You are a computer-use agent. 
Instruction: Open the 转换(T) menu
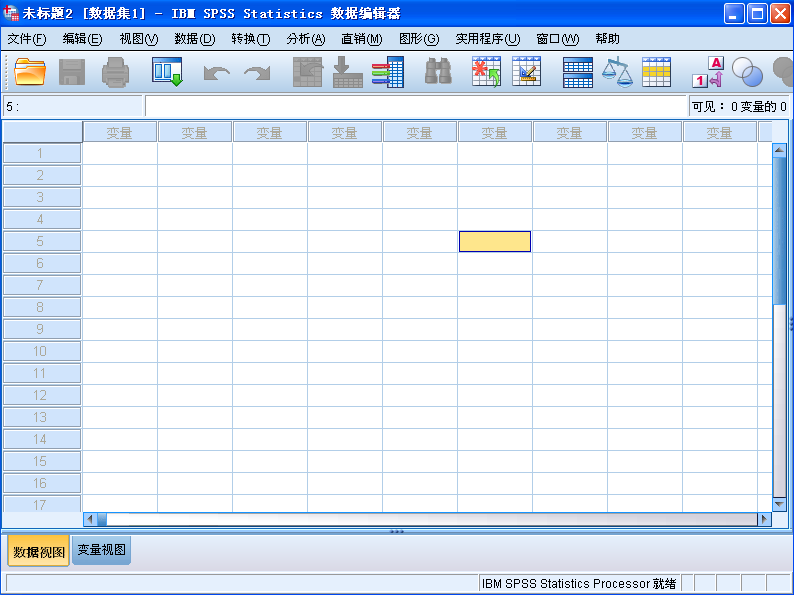[251, 39]
